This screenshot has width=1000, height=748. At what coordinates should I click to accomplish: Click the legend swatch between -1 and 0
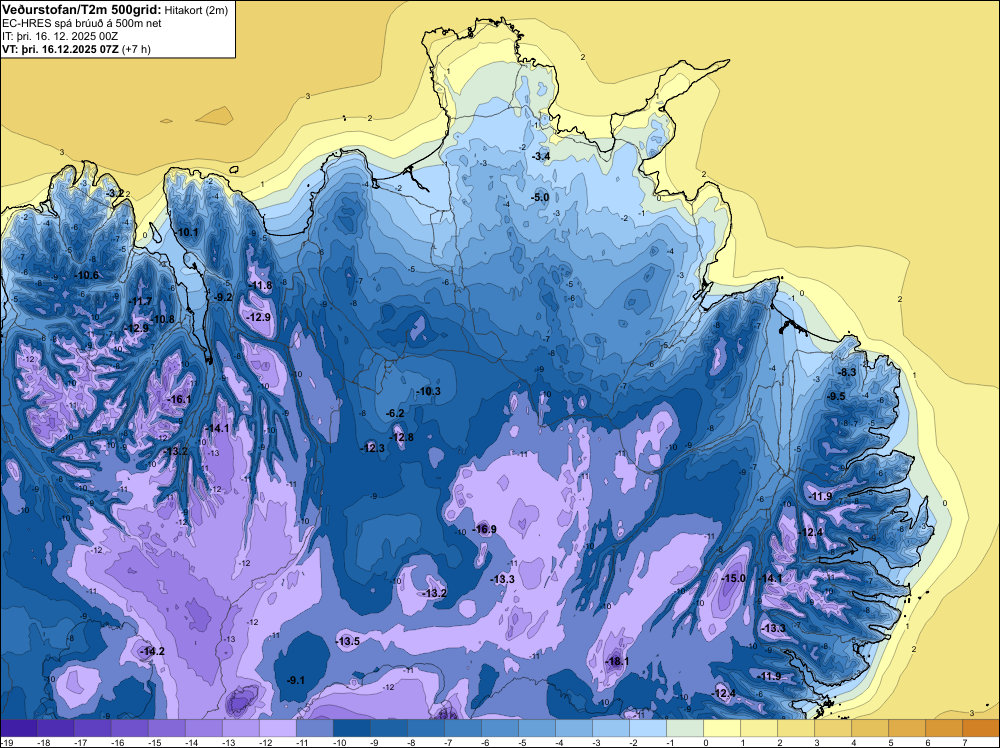point(684,728)
